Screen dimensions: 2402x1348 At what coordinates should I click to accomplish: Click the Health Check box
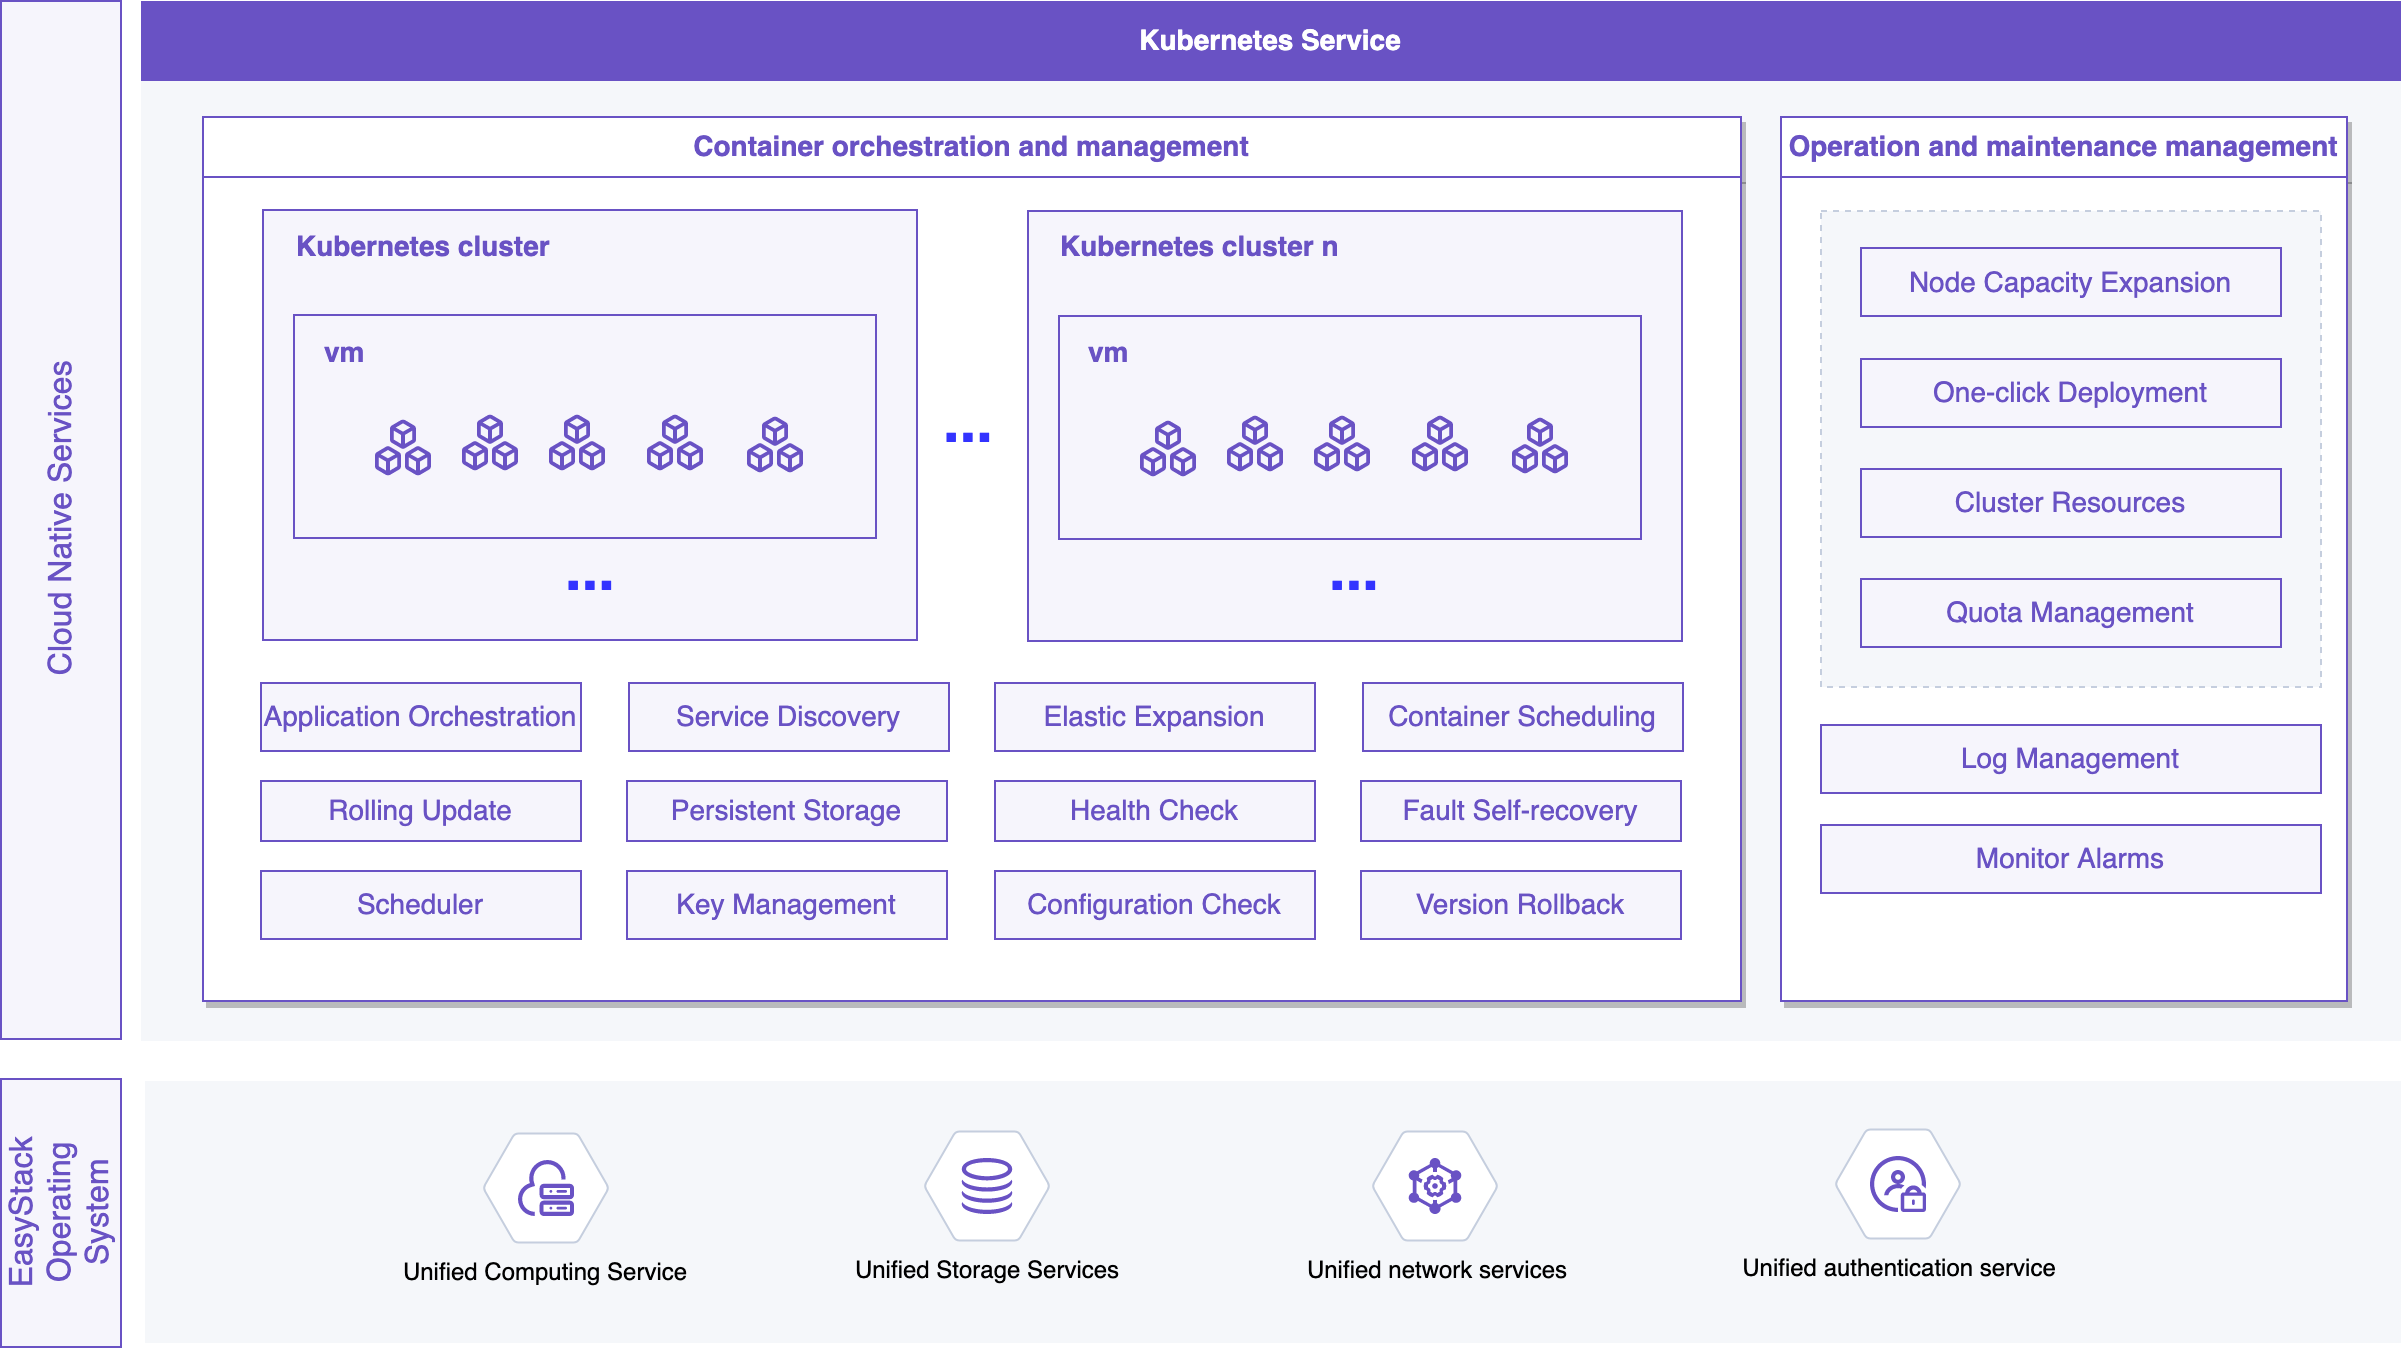pyautogui.click(x=1153, y=810)
